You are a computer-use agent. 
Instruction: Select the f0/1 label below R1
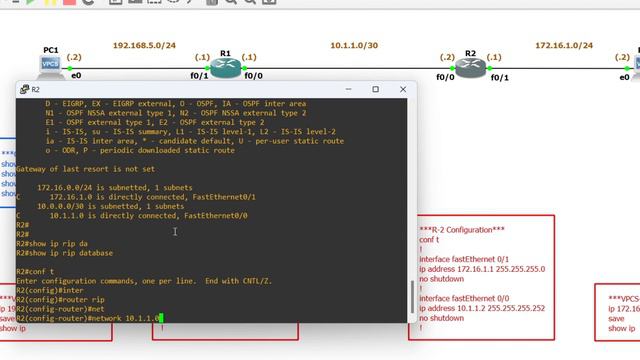[199, 76]
